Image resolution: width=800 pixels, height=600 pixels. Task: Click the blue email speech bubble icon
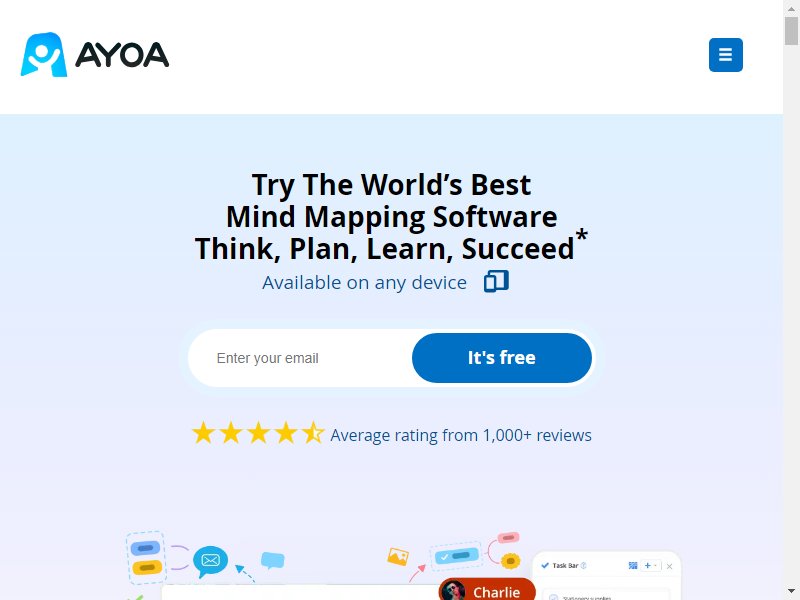210,561
